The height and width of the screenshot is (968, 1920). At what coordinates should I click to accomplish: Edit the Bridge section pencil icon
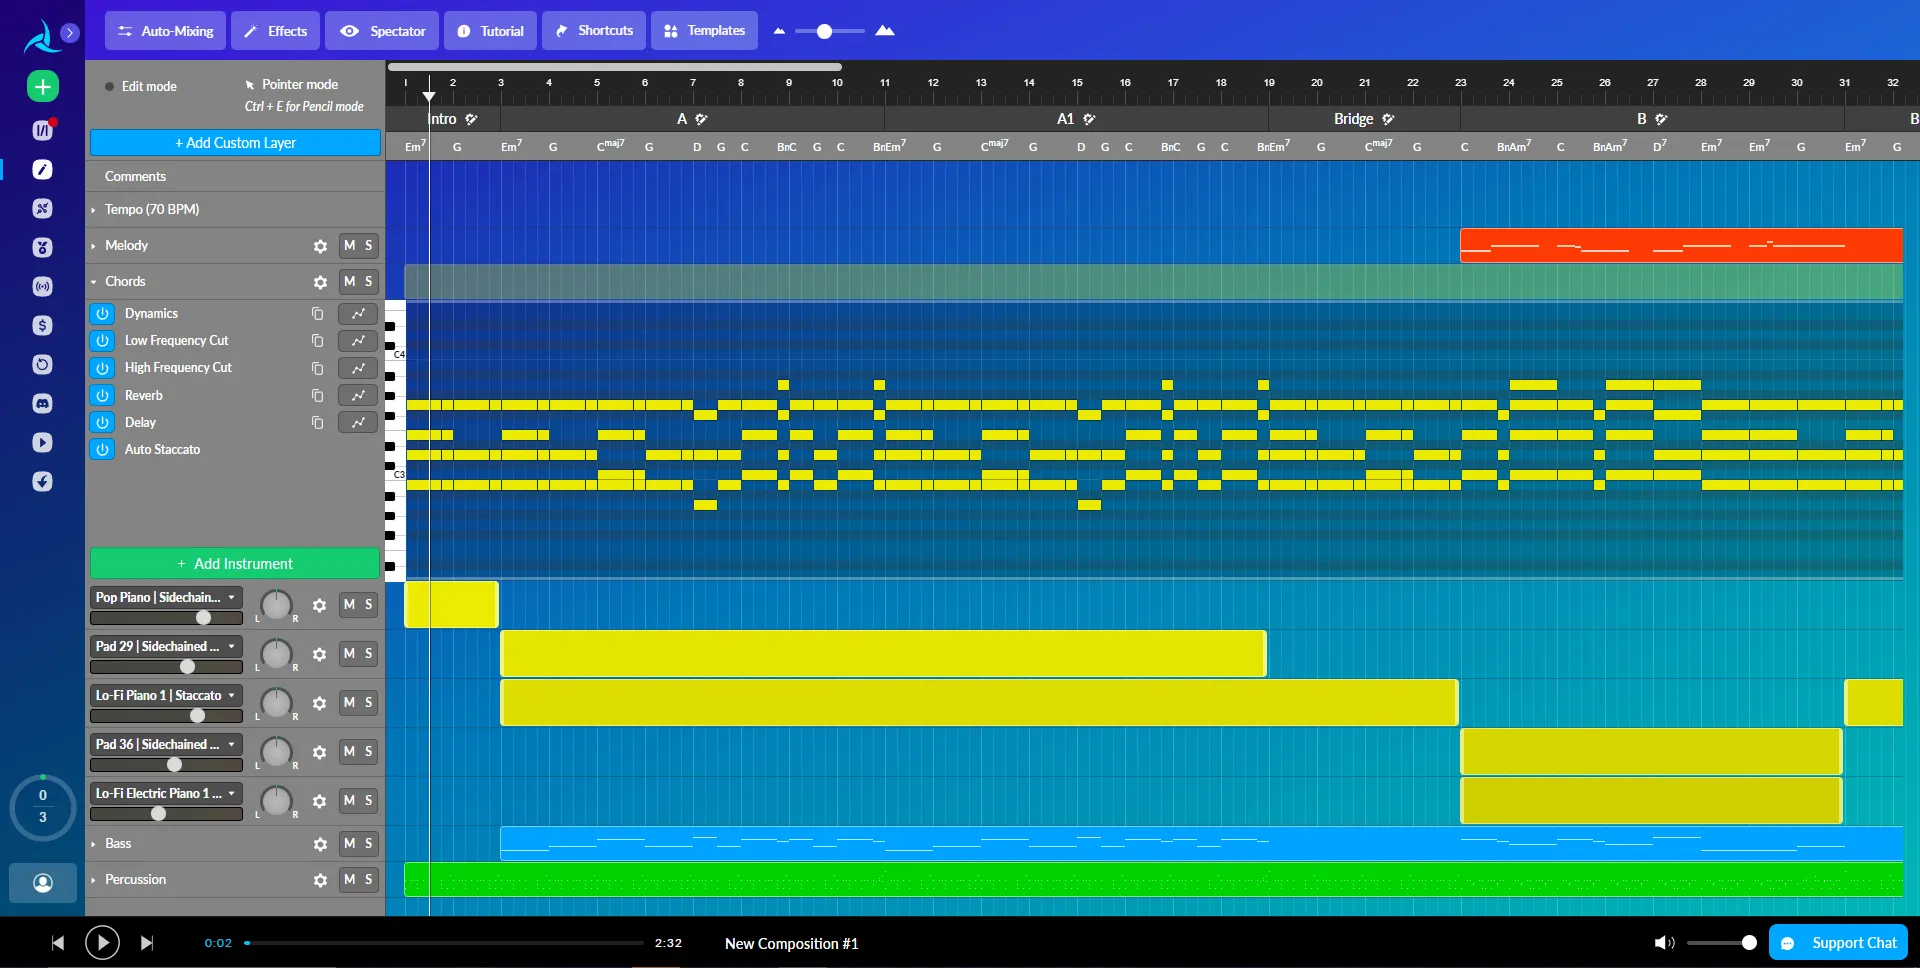1388,119
